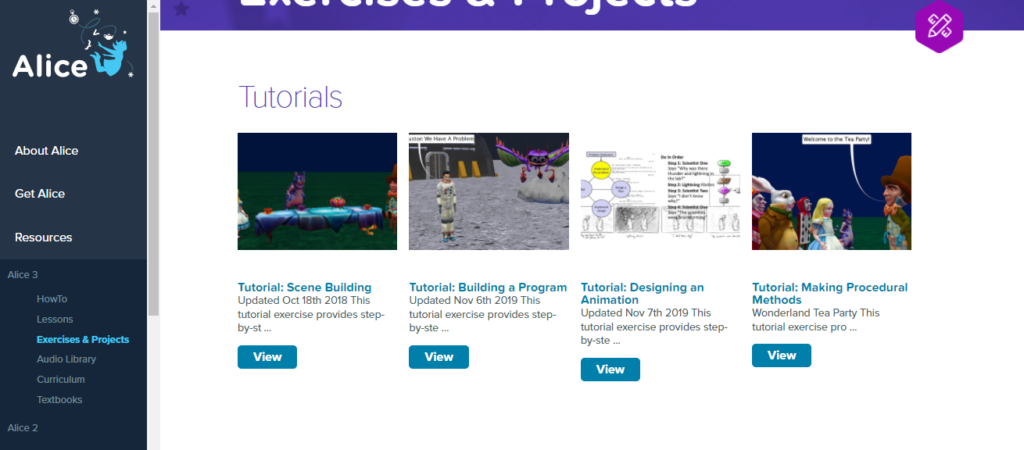Viewport: 1024px width, 450px height.
Task: Select Alice 3 section in sidebar
Action: (22, 275)
